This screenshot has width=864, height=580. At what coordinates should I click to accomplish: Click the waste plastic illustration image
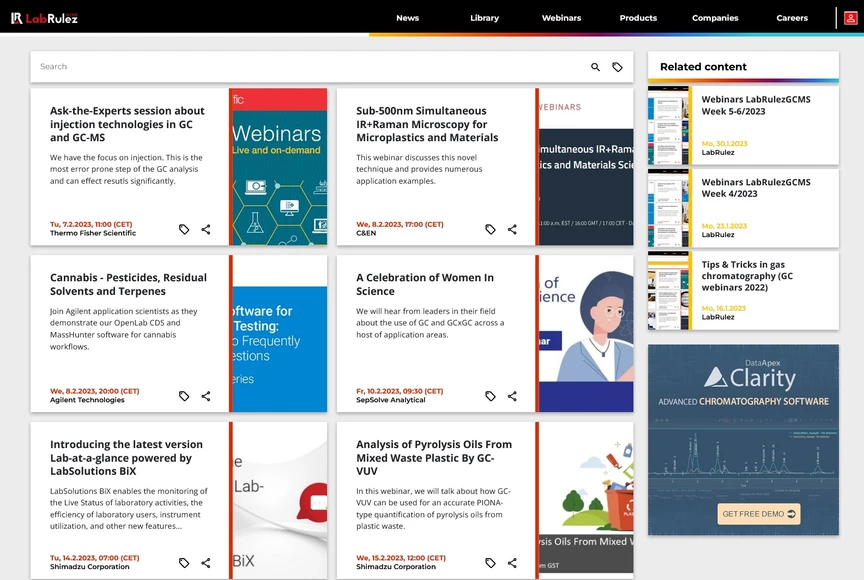click(x=586, y=500)
